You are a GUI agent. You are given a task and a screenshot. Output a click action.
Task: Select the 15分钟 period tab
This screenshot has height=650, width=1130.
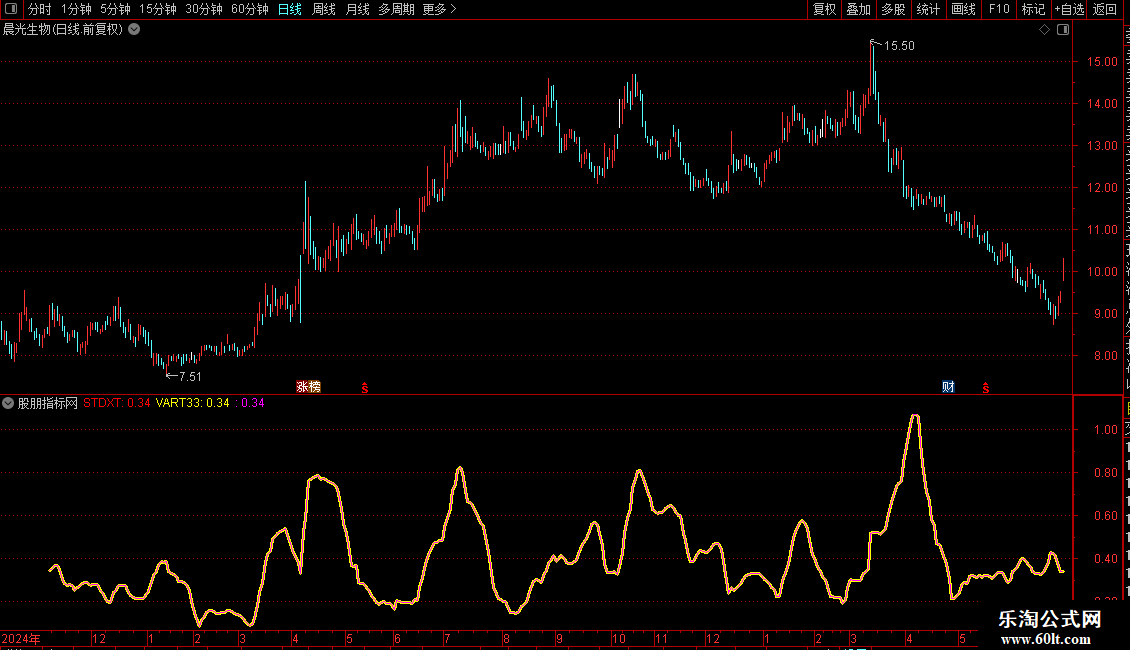coord(158,9)
